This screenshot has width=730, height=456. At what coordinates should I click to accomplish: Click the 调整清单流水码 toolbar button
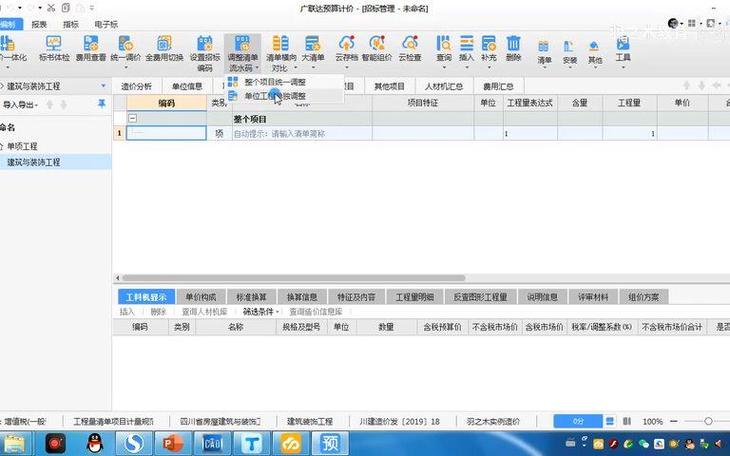pos(243,53)
